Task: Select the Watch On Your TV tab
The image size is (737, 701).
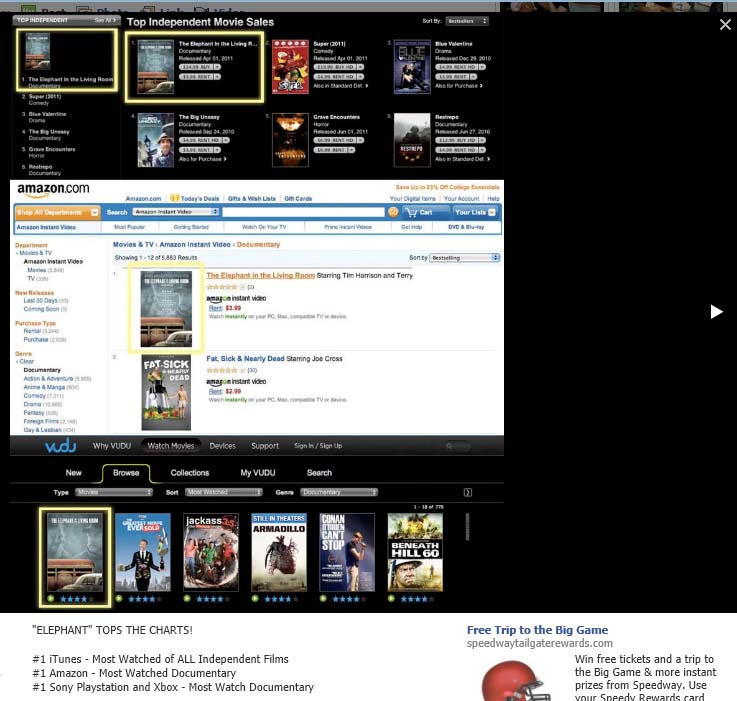Action: (264, 227)
